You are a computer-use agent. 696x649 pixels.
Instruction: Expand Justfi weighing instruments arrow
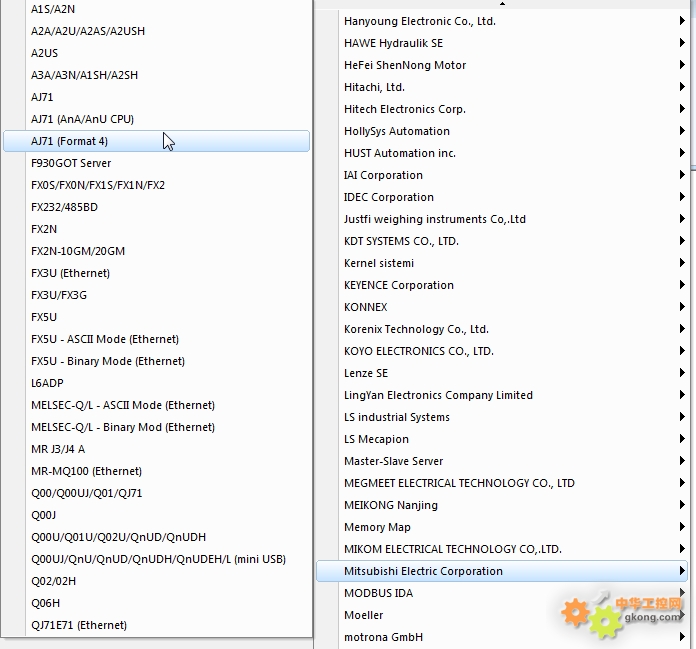[682, 219]
